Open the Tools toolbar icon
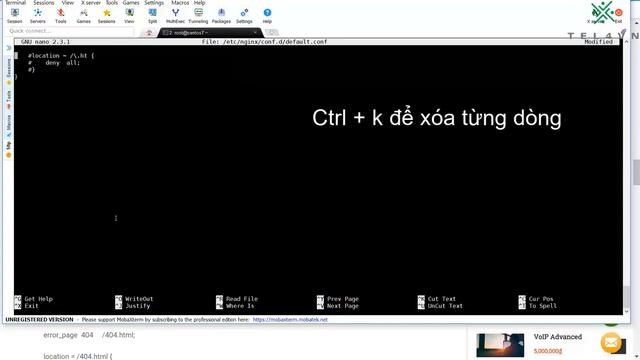 (x=60, y=16)
